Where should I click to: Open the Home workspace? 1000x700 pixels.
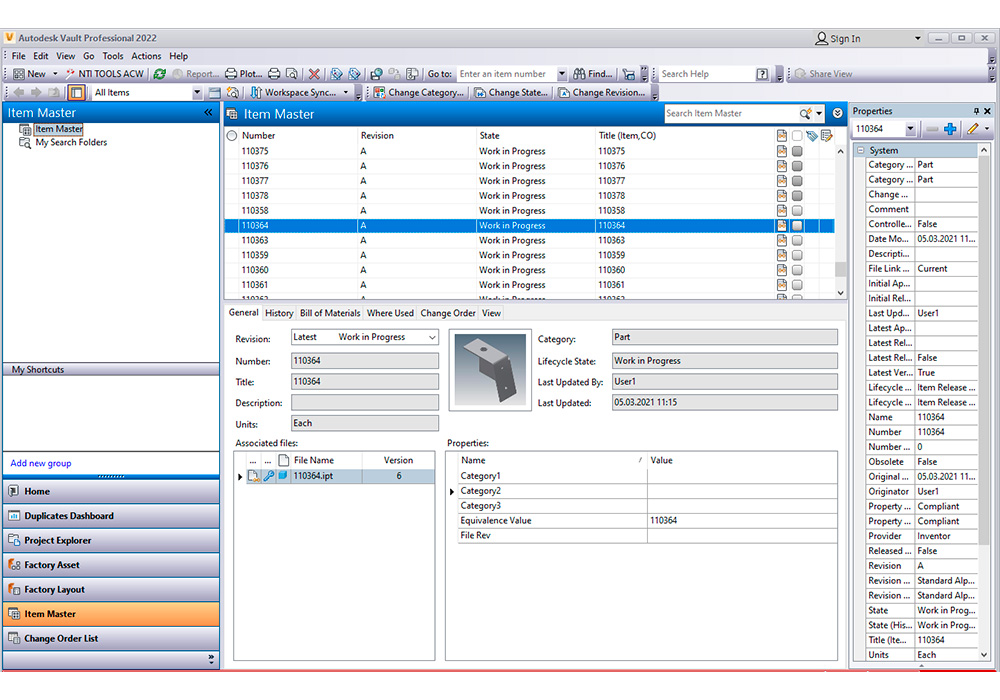111,492
